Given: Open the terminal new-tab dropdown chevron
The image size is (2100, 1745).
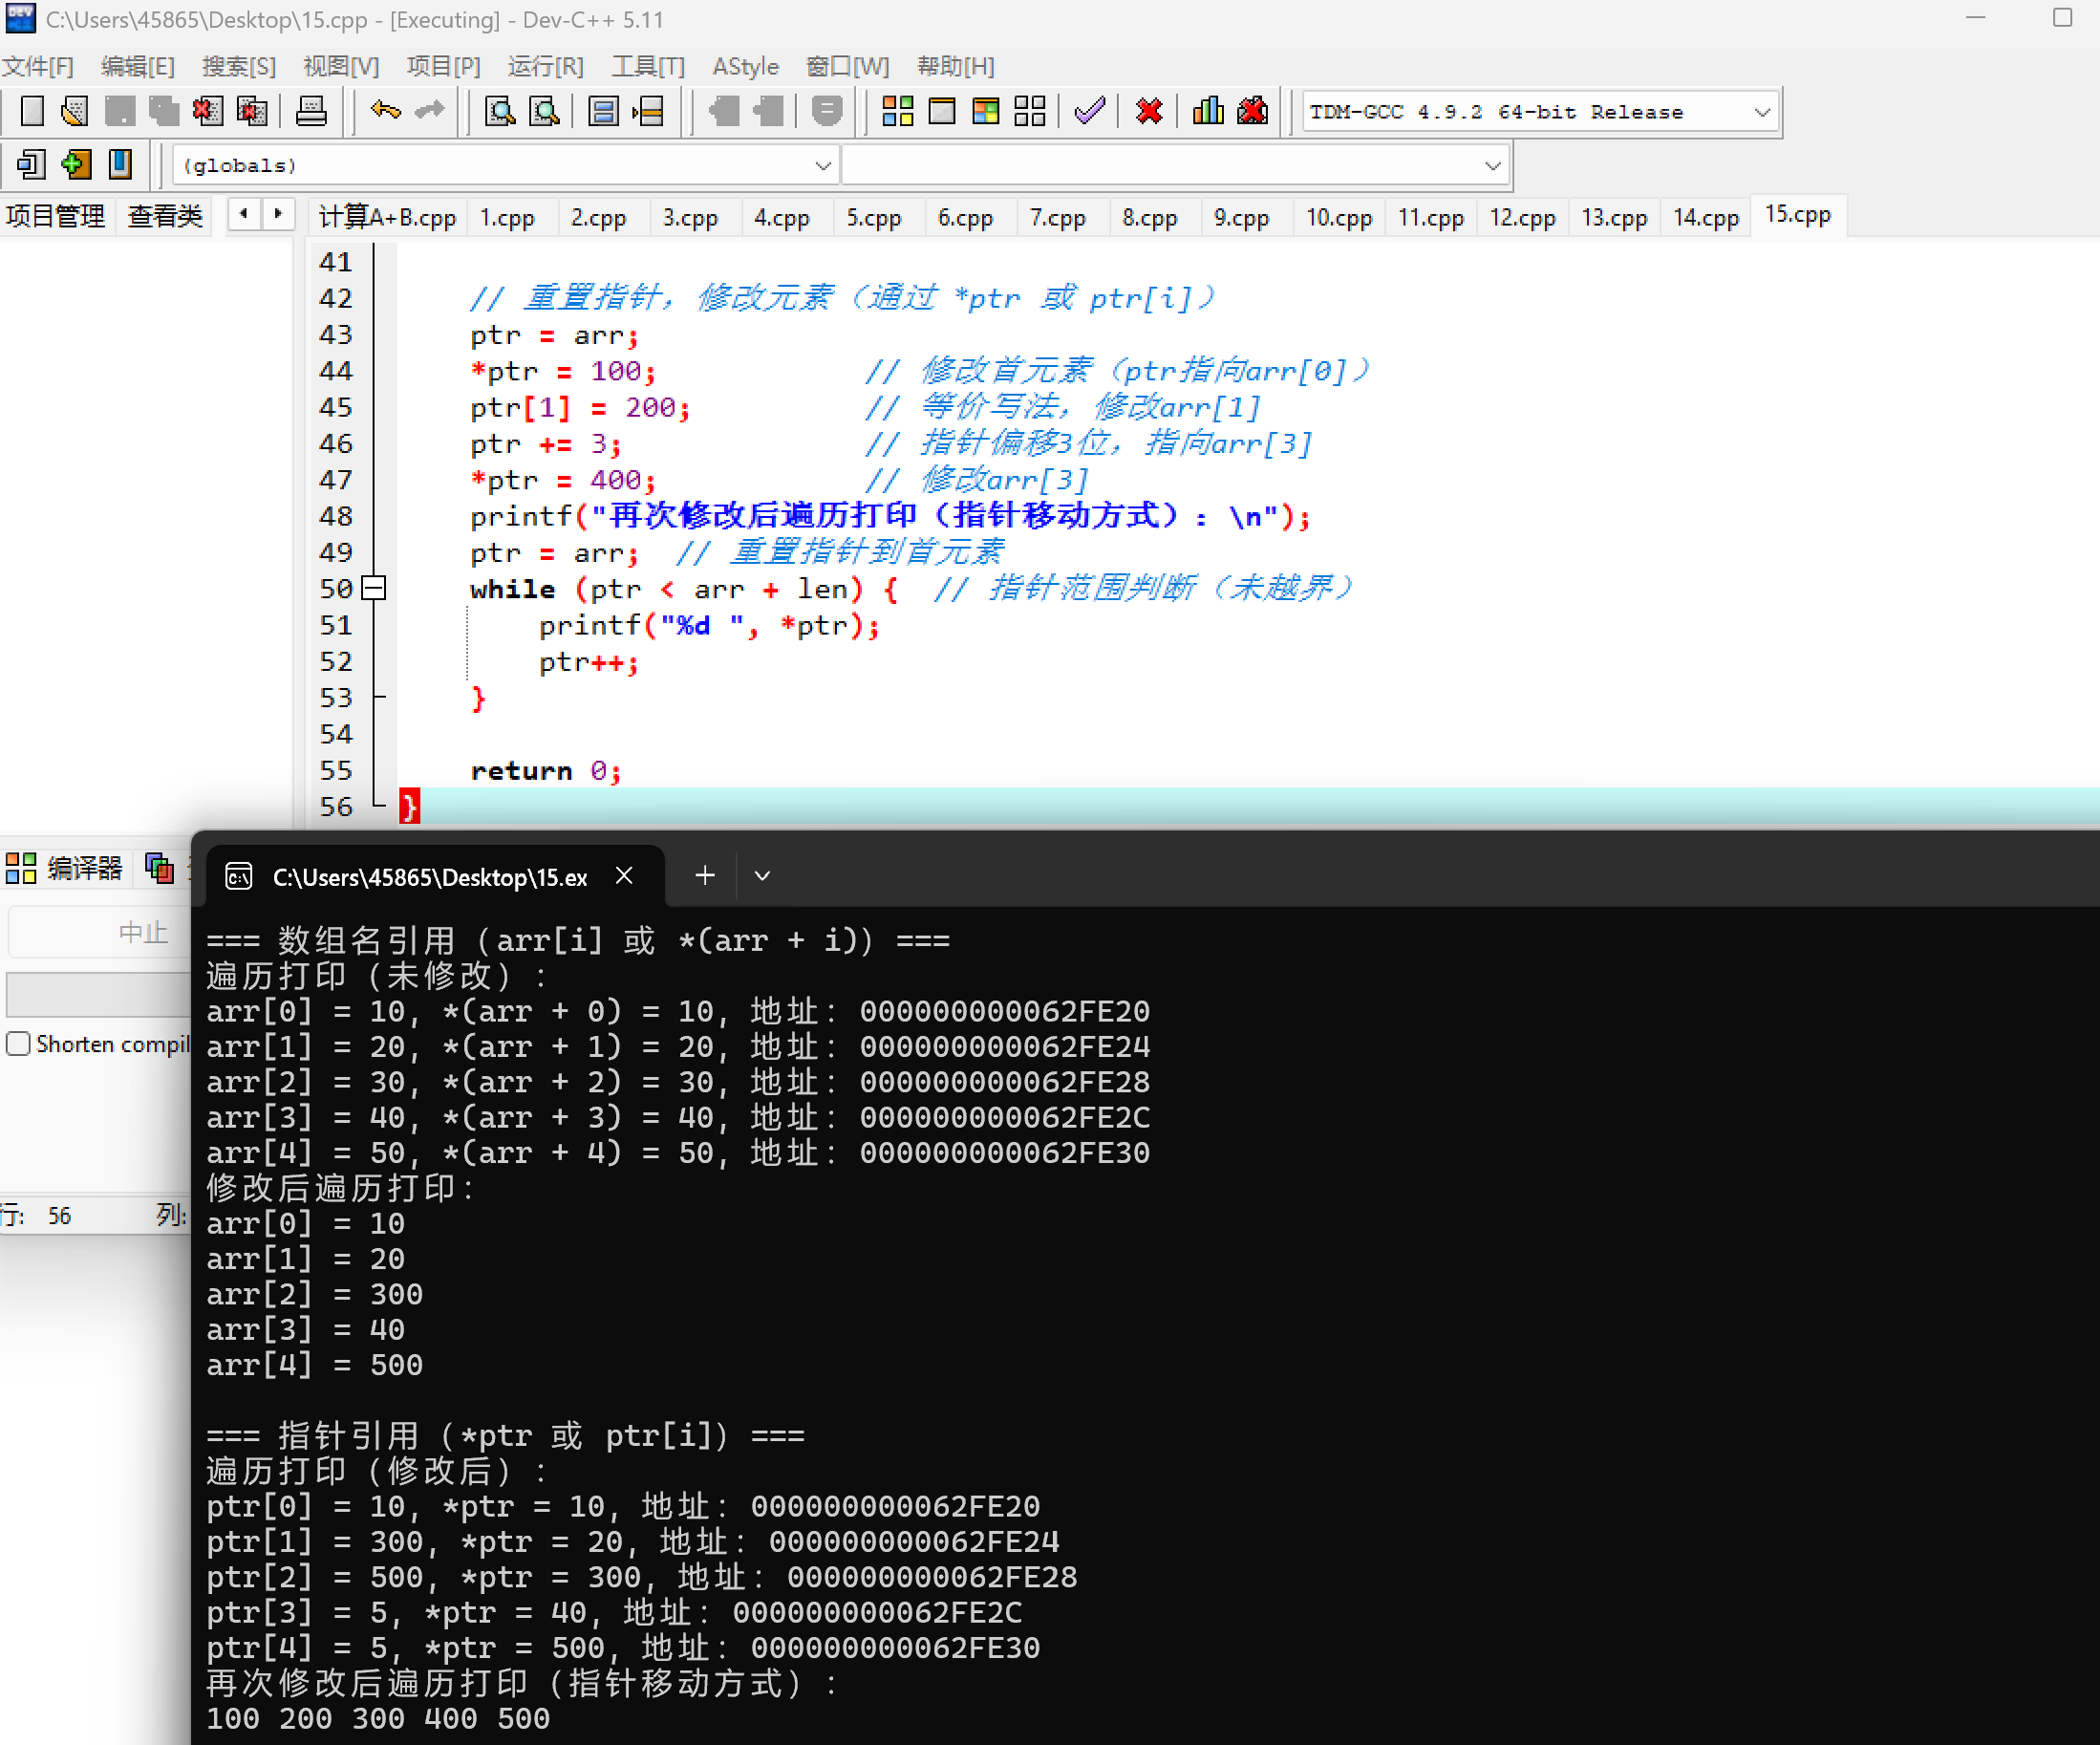Looking at the screenshot, I should tap(762, 876).
